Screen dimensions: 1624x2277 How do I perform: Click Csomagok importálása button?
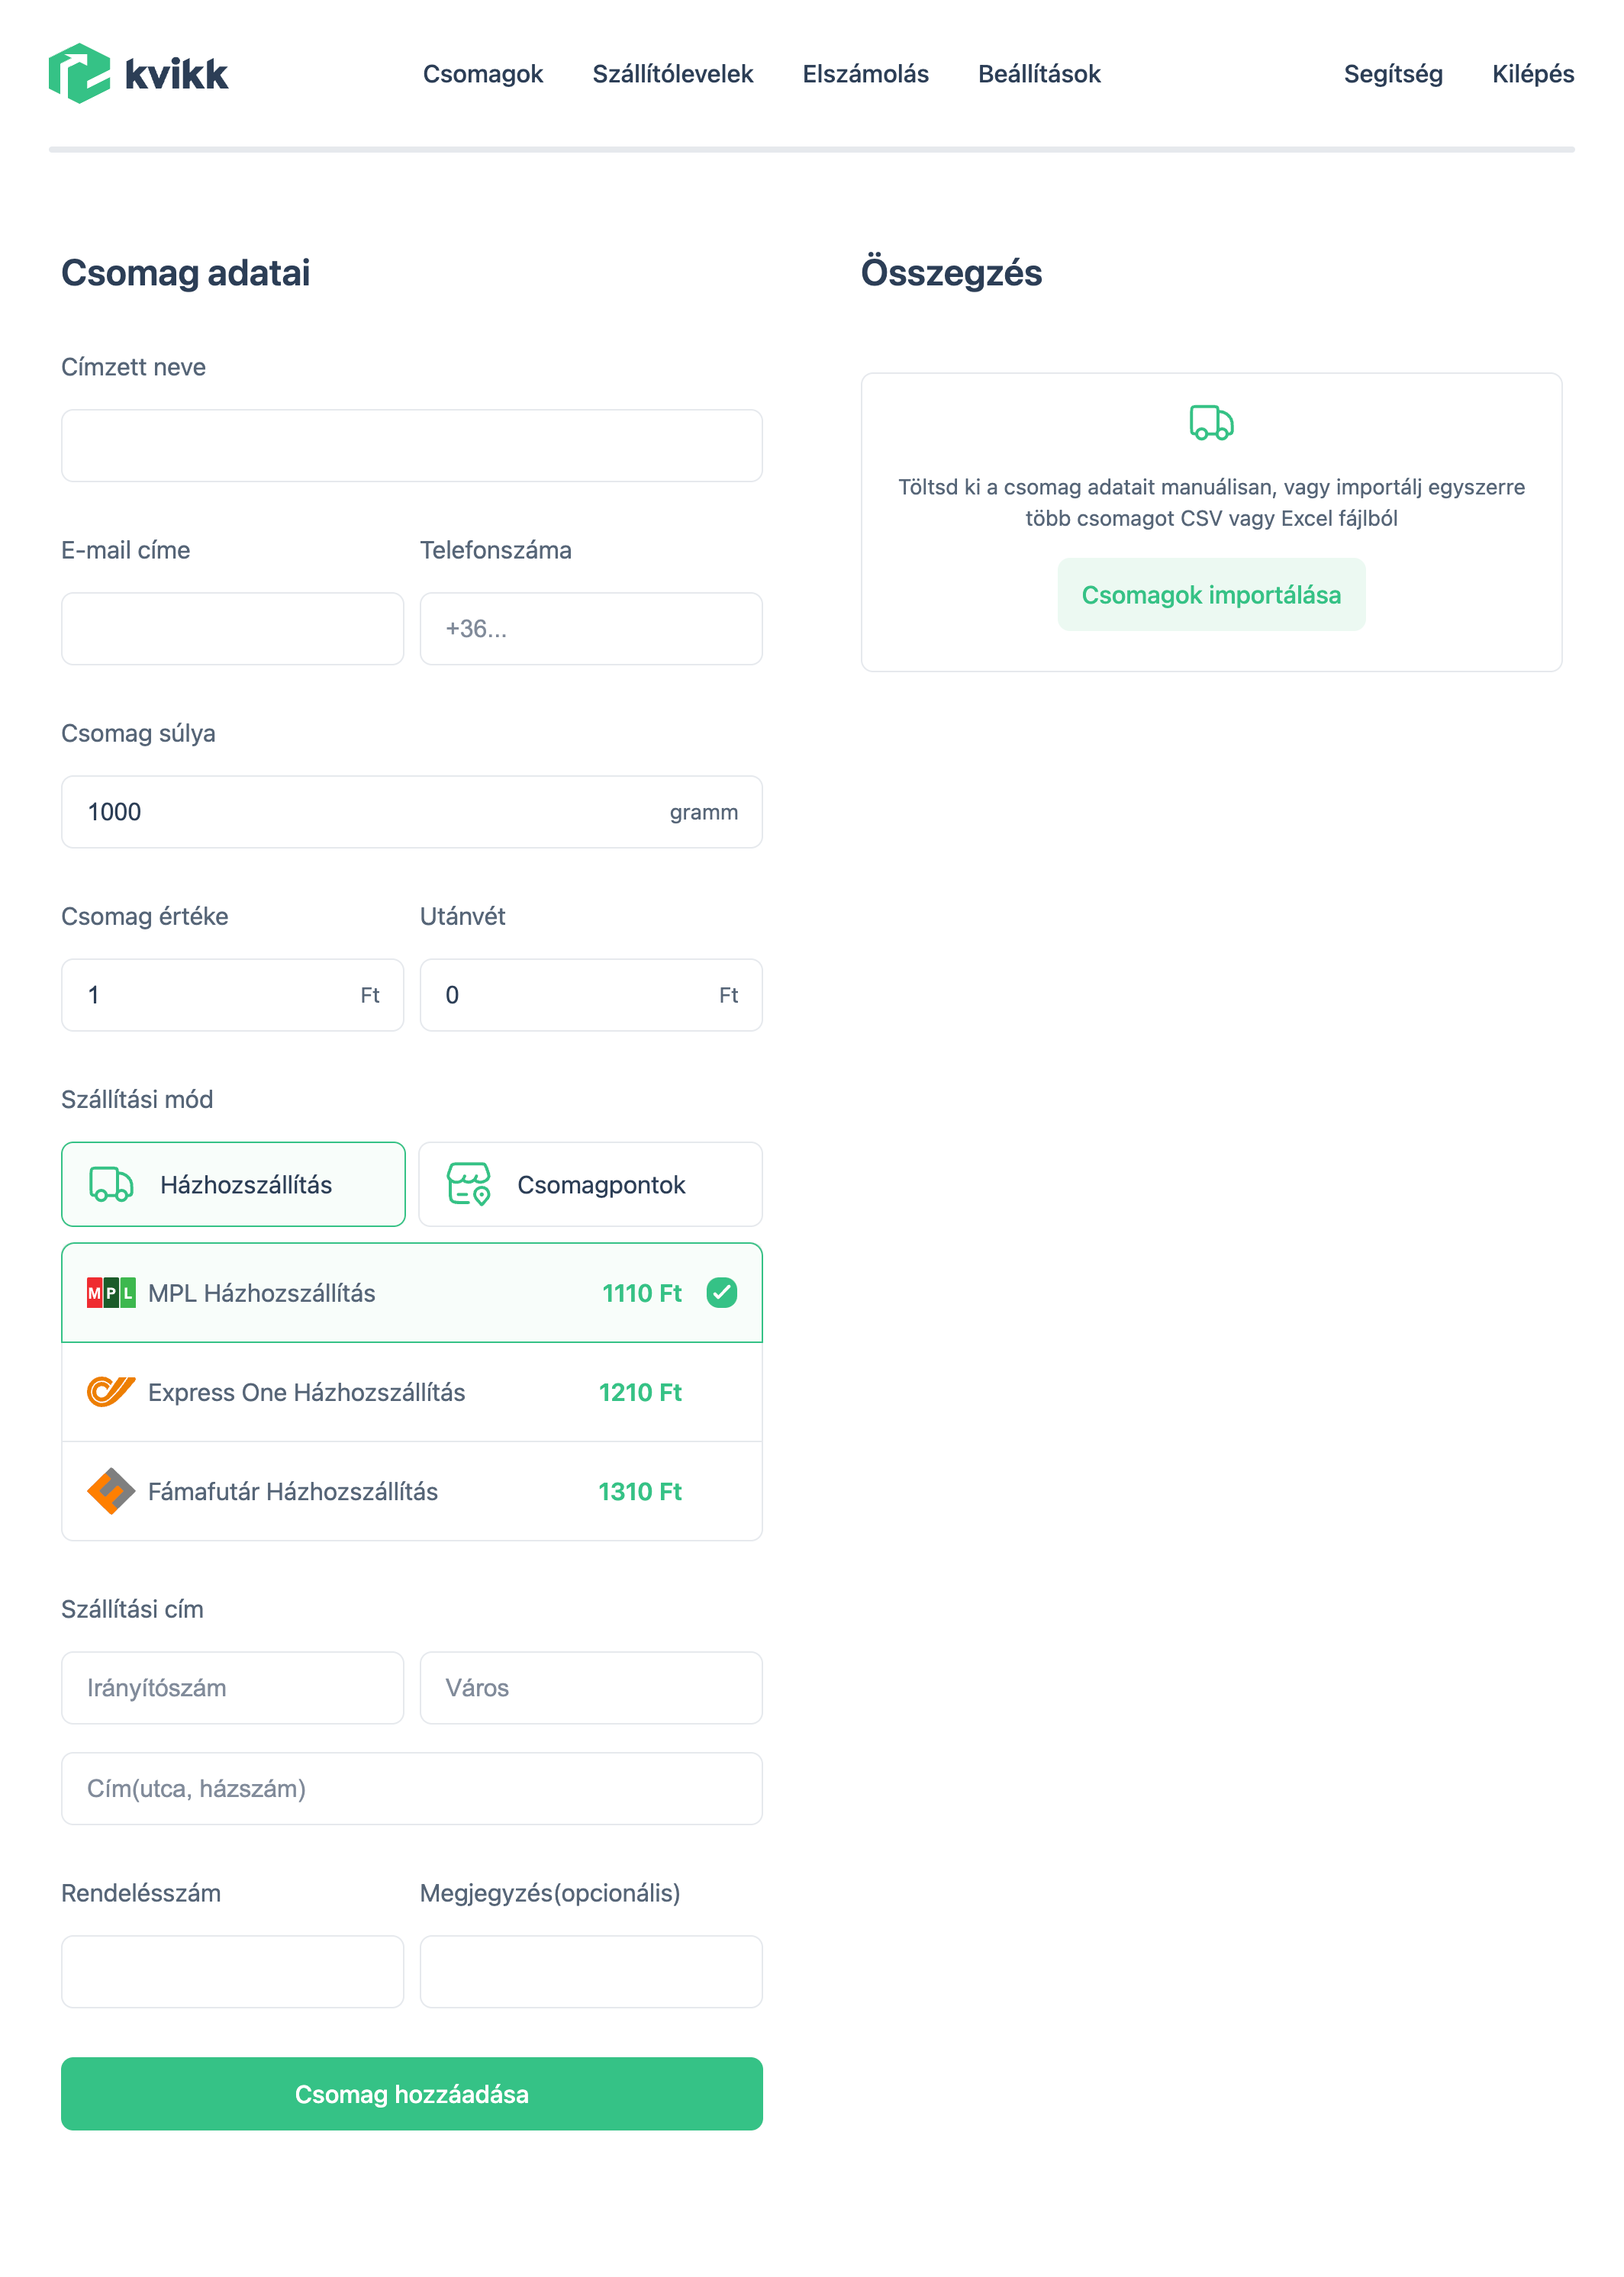[1211, 595]
